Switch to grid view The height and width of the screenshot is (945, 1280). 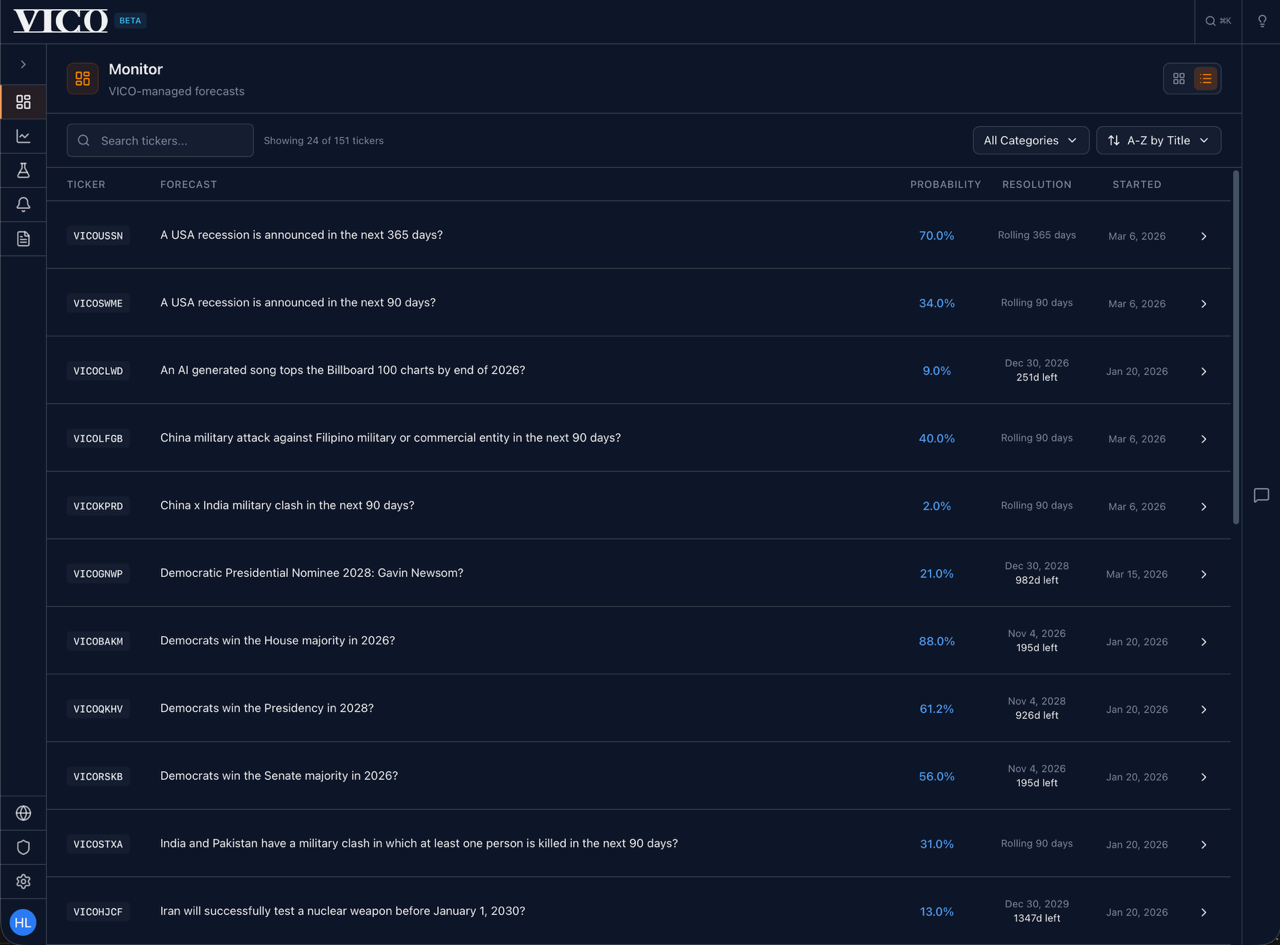(x=1179, y=79)
